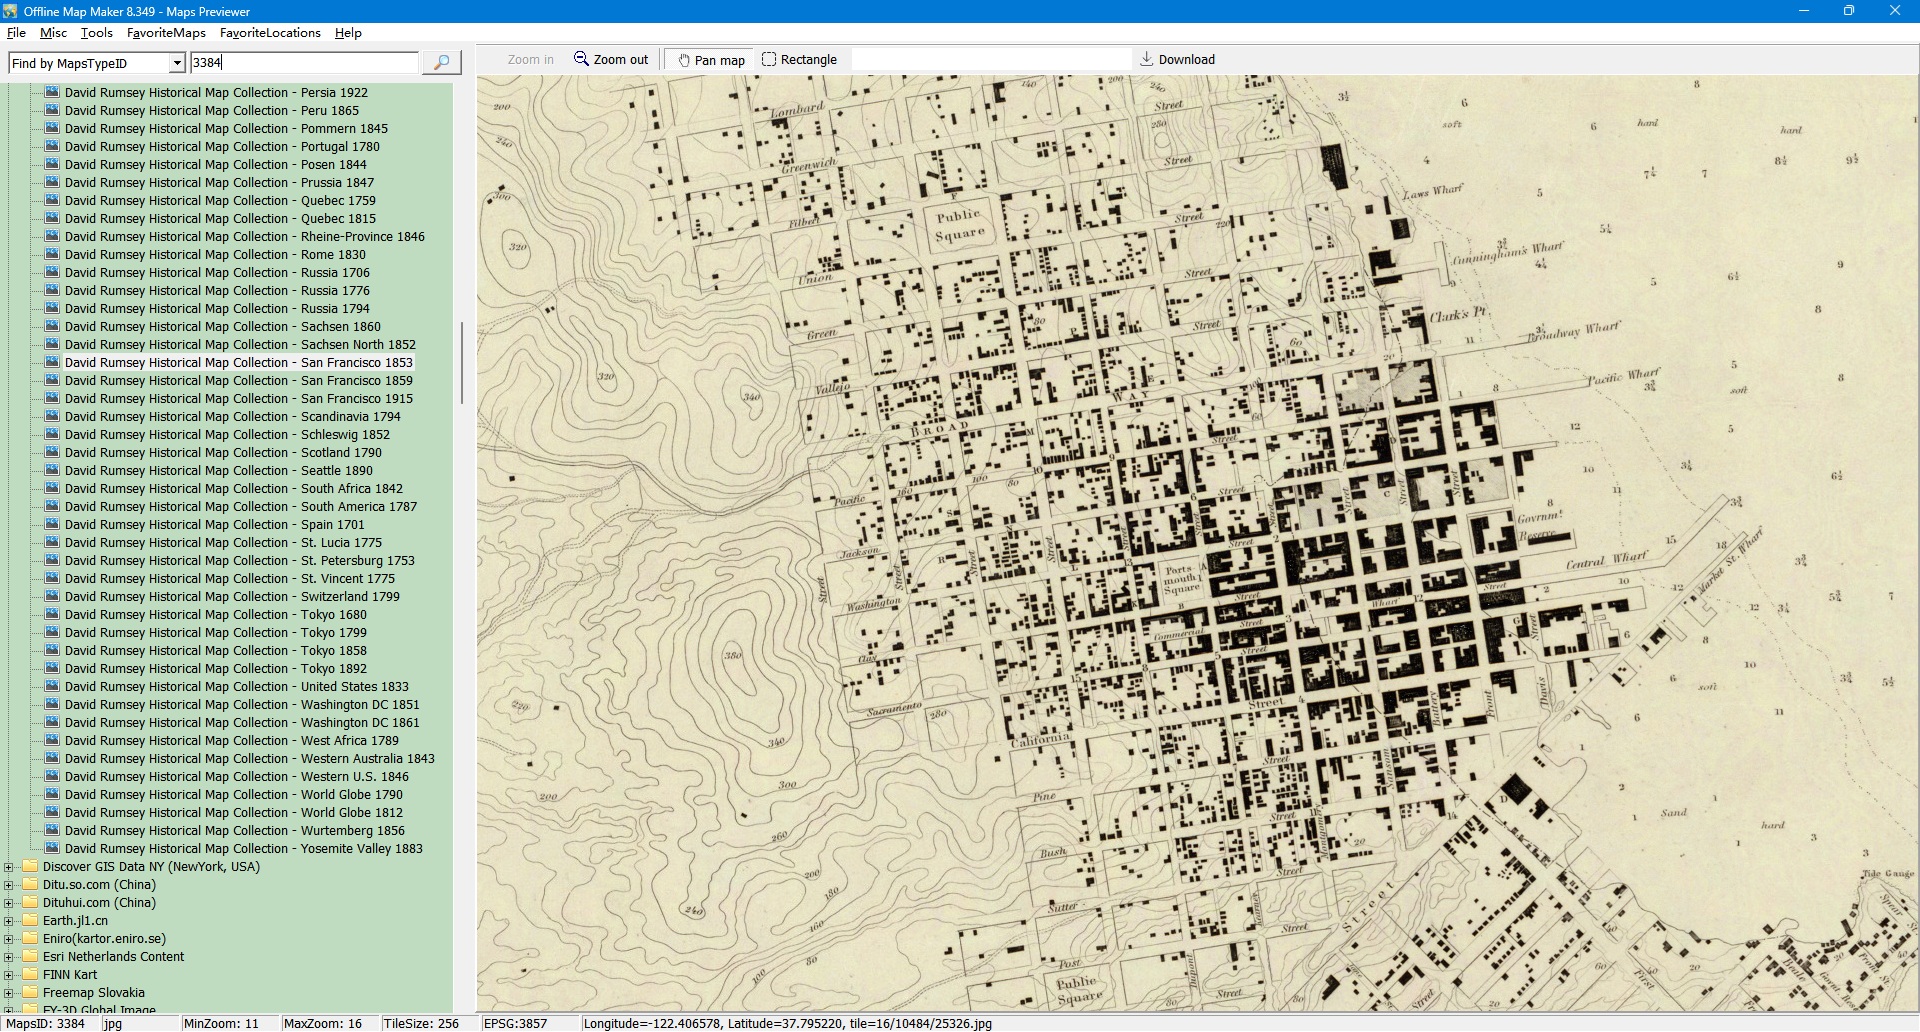The height and width of the screenshot is (1032, 1920).
Task: Open the Tools menu
Action: pos(97,33)
